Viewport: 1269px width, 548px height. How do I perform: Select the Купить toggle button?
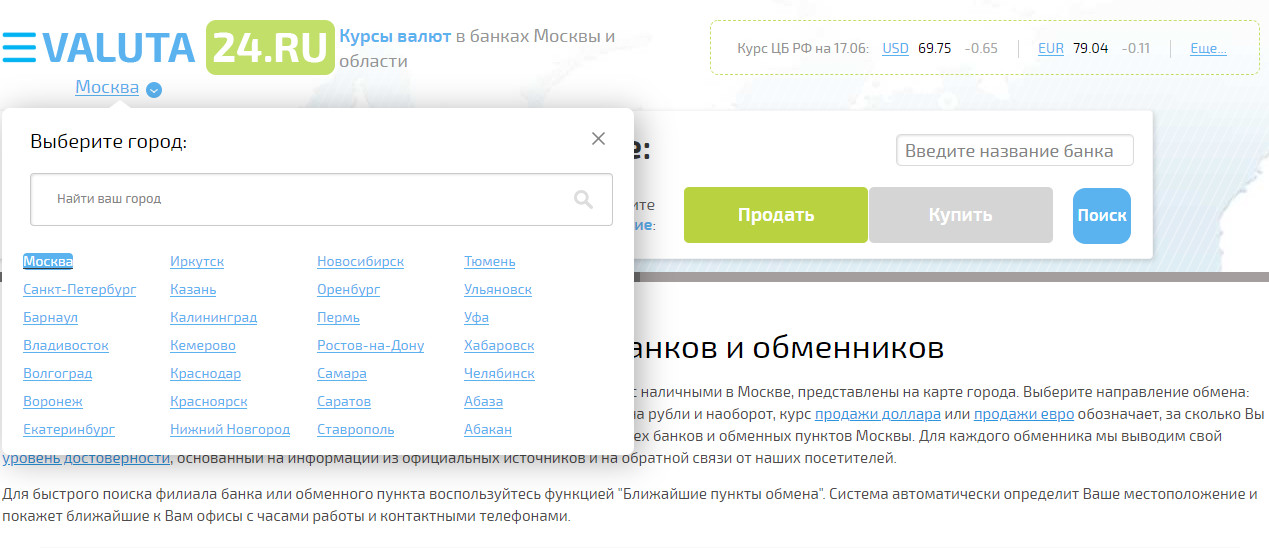960,215
